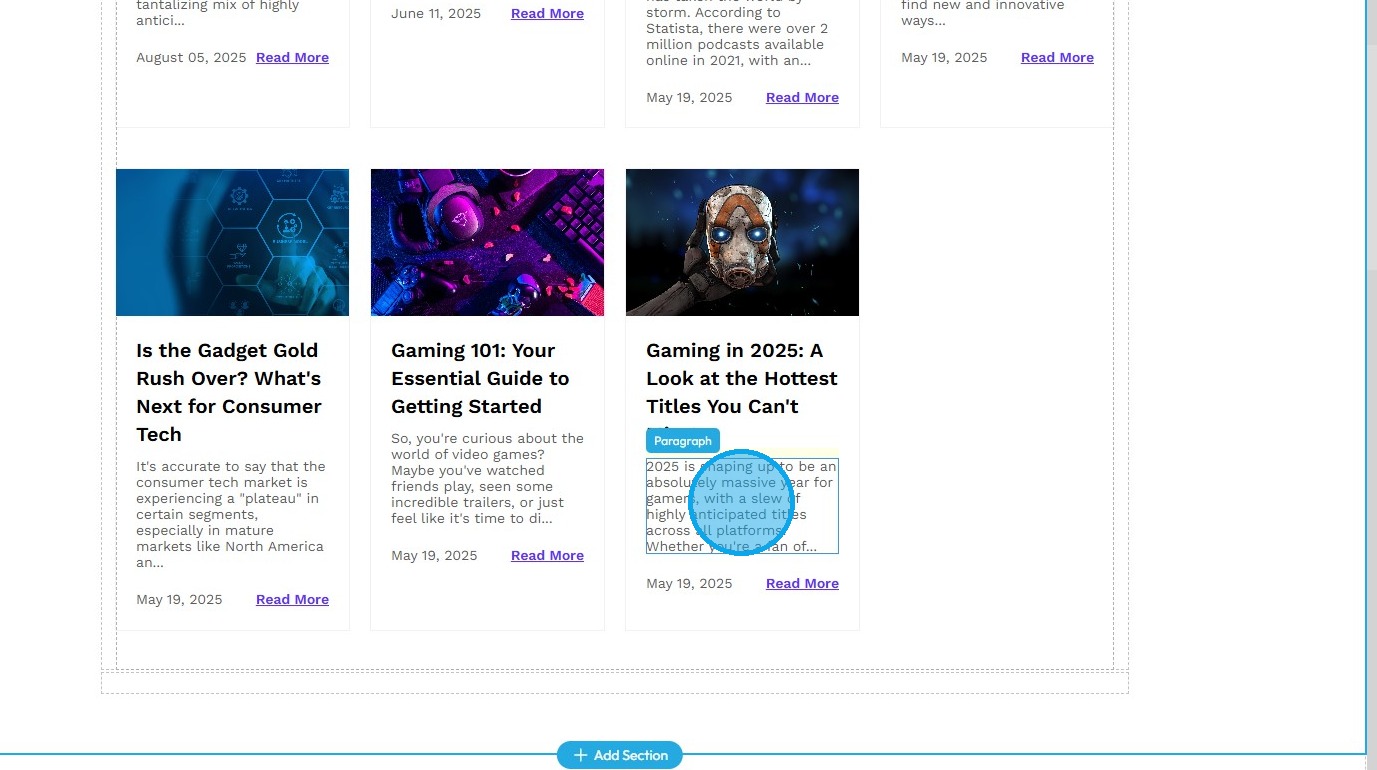Viewport: 1377px width, 770px height.
Task: Click the text 'tantalizing mix of highly antici...'
Action: click(218, 13)
